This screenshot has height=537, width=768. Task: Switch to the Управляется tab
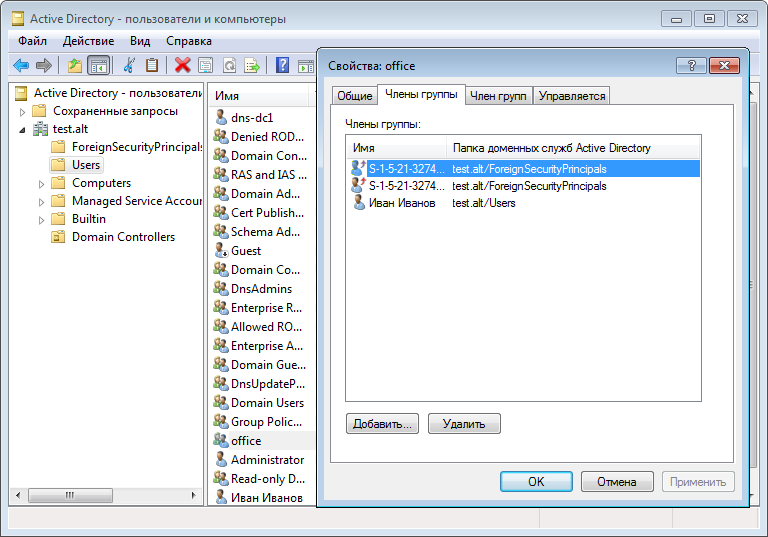pos(572,96)
